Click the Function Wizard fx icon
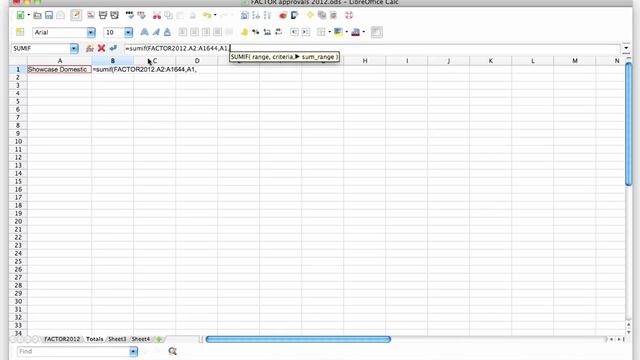The width and height of the screenshot is (640, 360). click(x=90, y=48)
